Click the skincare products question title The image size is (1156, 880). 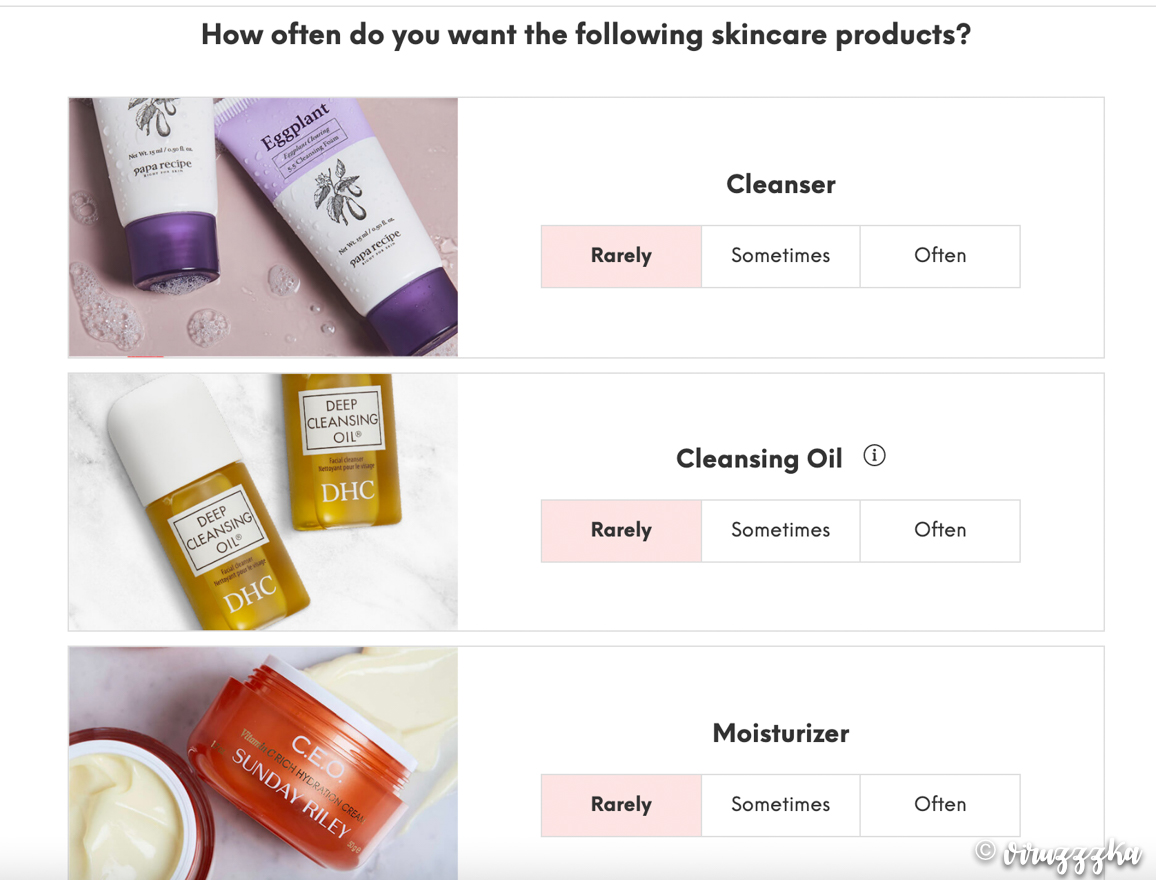(586, 35)
